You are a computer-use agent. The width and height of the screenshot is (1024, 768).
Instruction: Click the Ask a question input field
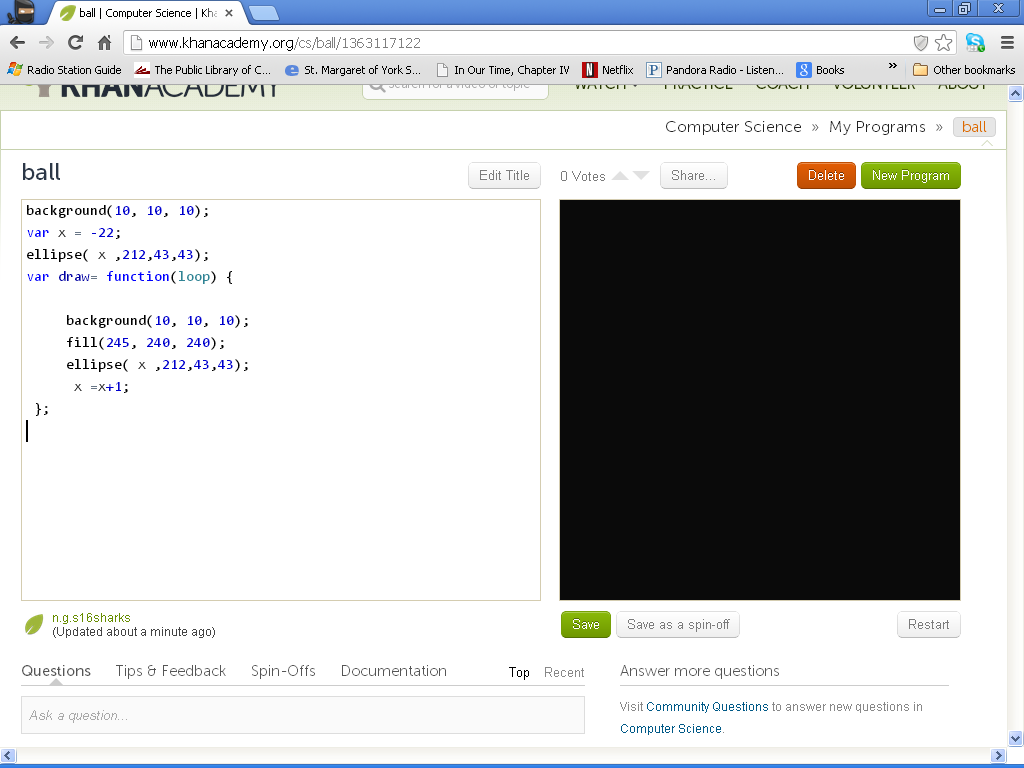pos(300,714)
